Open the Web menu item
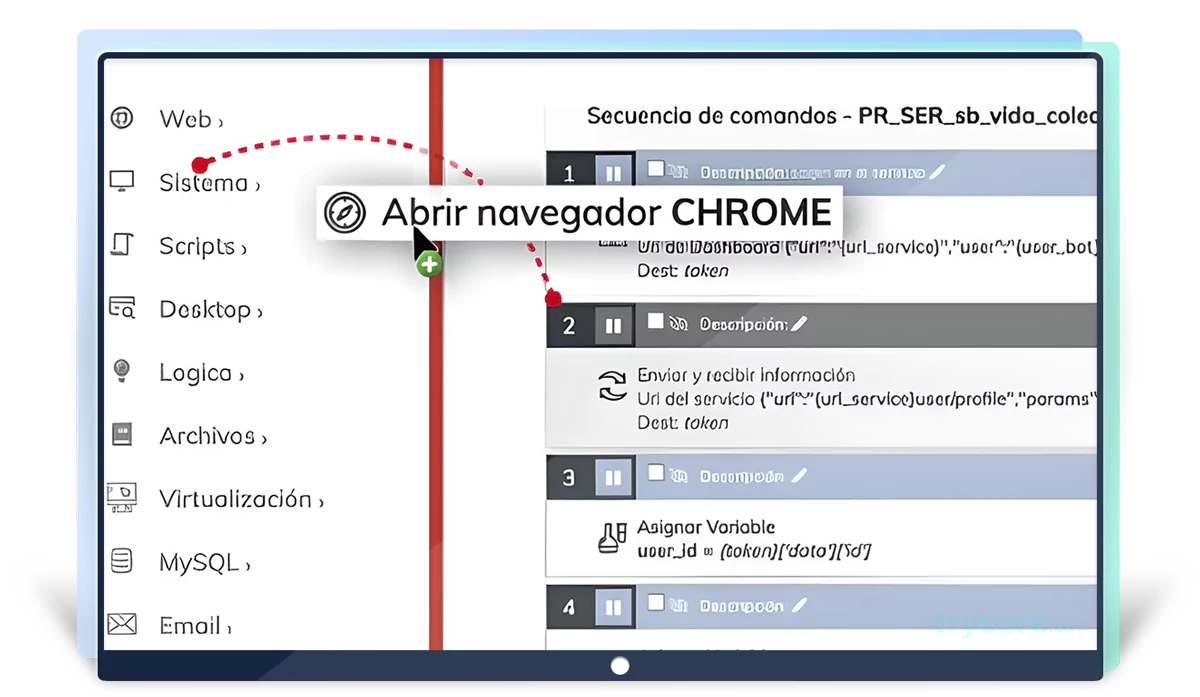The width and height of the screenshot is (1200, 697). (x=186, y=118)
